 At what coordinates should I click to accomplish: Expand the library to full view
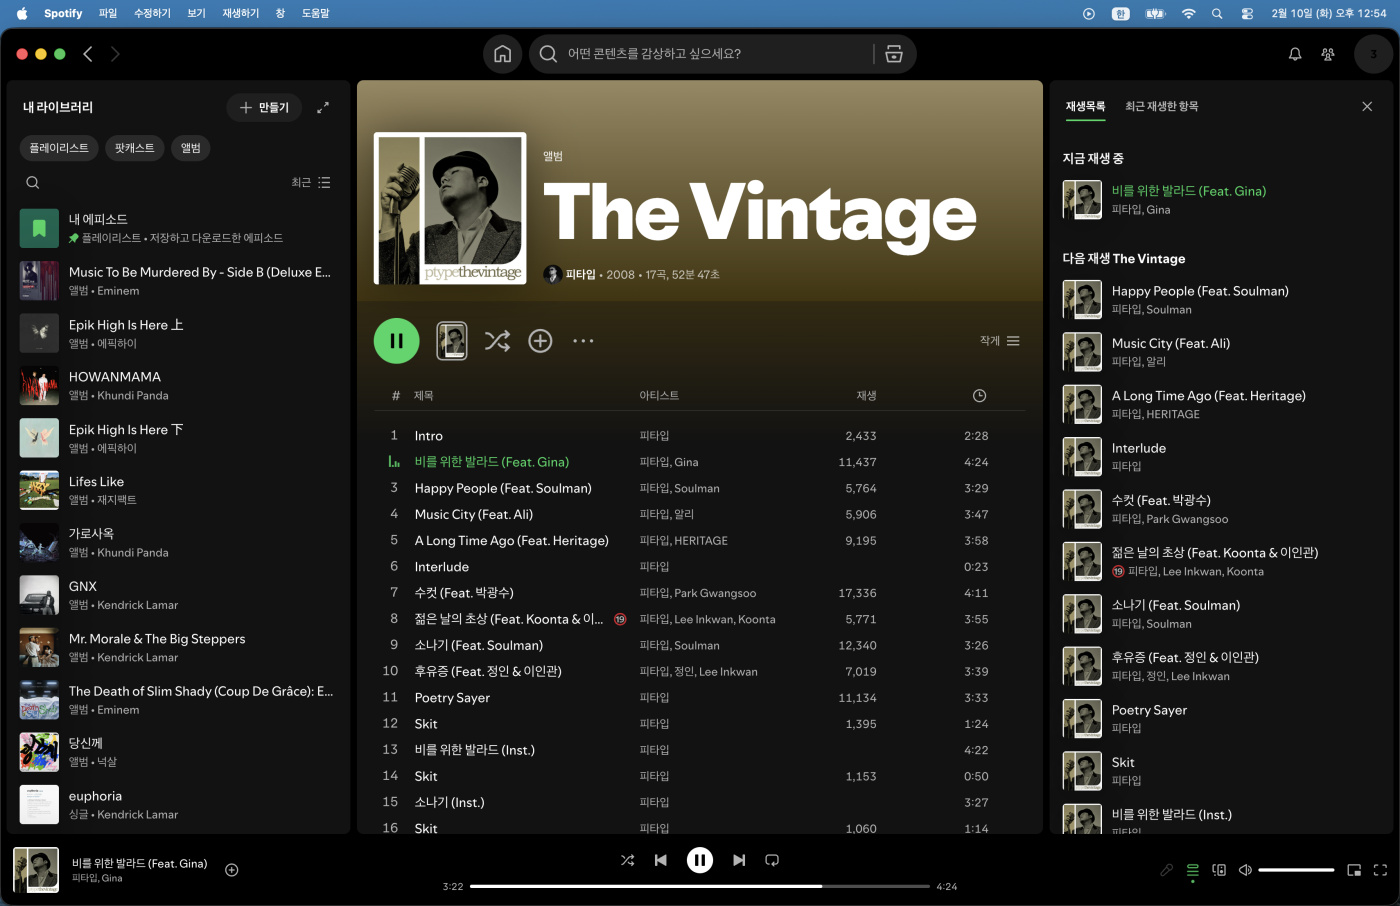coord(323,108)
